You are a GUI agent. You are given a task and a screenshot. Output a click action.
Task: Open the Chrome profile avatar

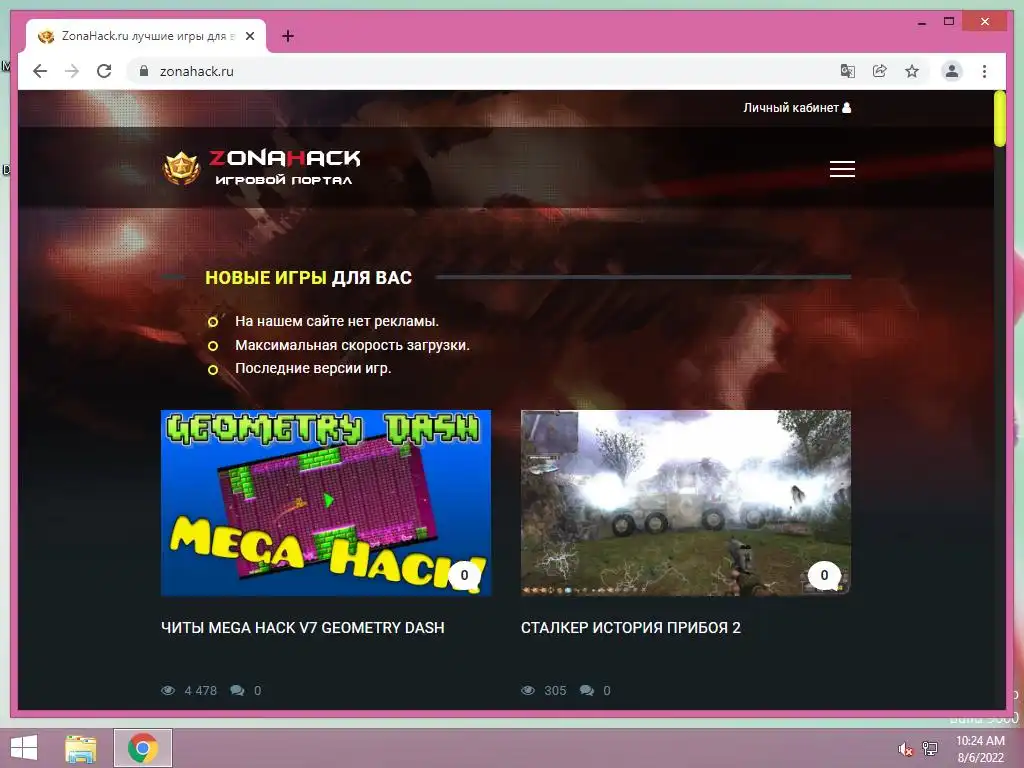[952, 71]
